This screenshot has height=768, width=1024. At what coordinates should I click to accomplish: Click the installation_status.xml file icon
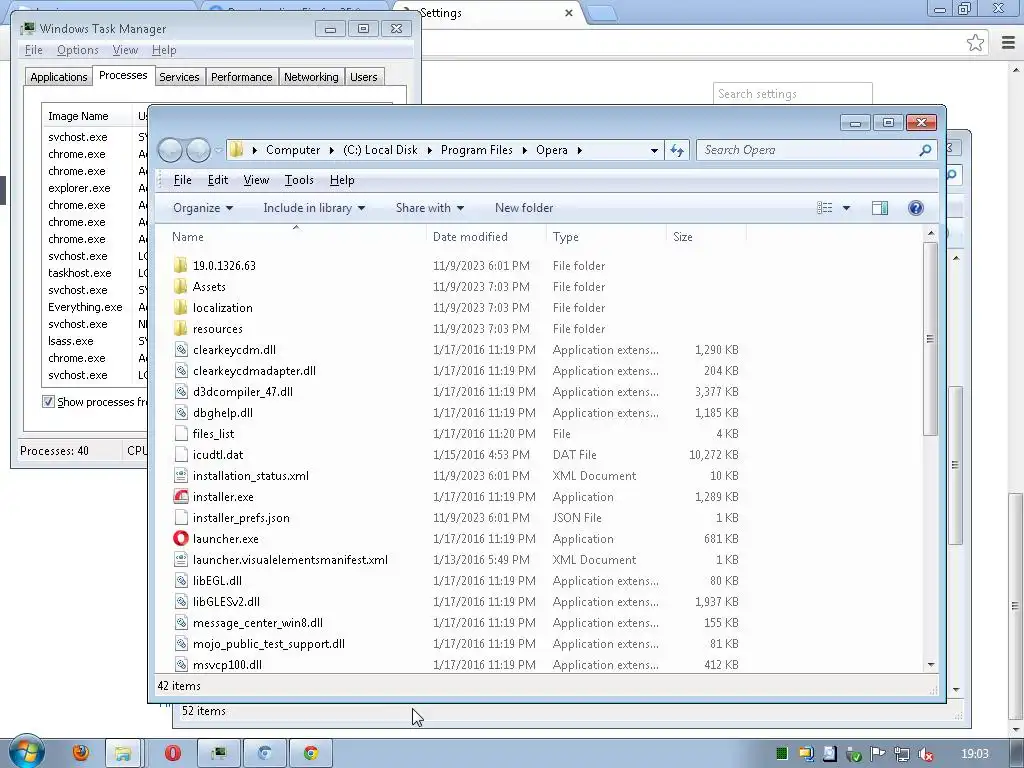click(181, 476)
